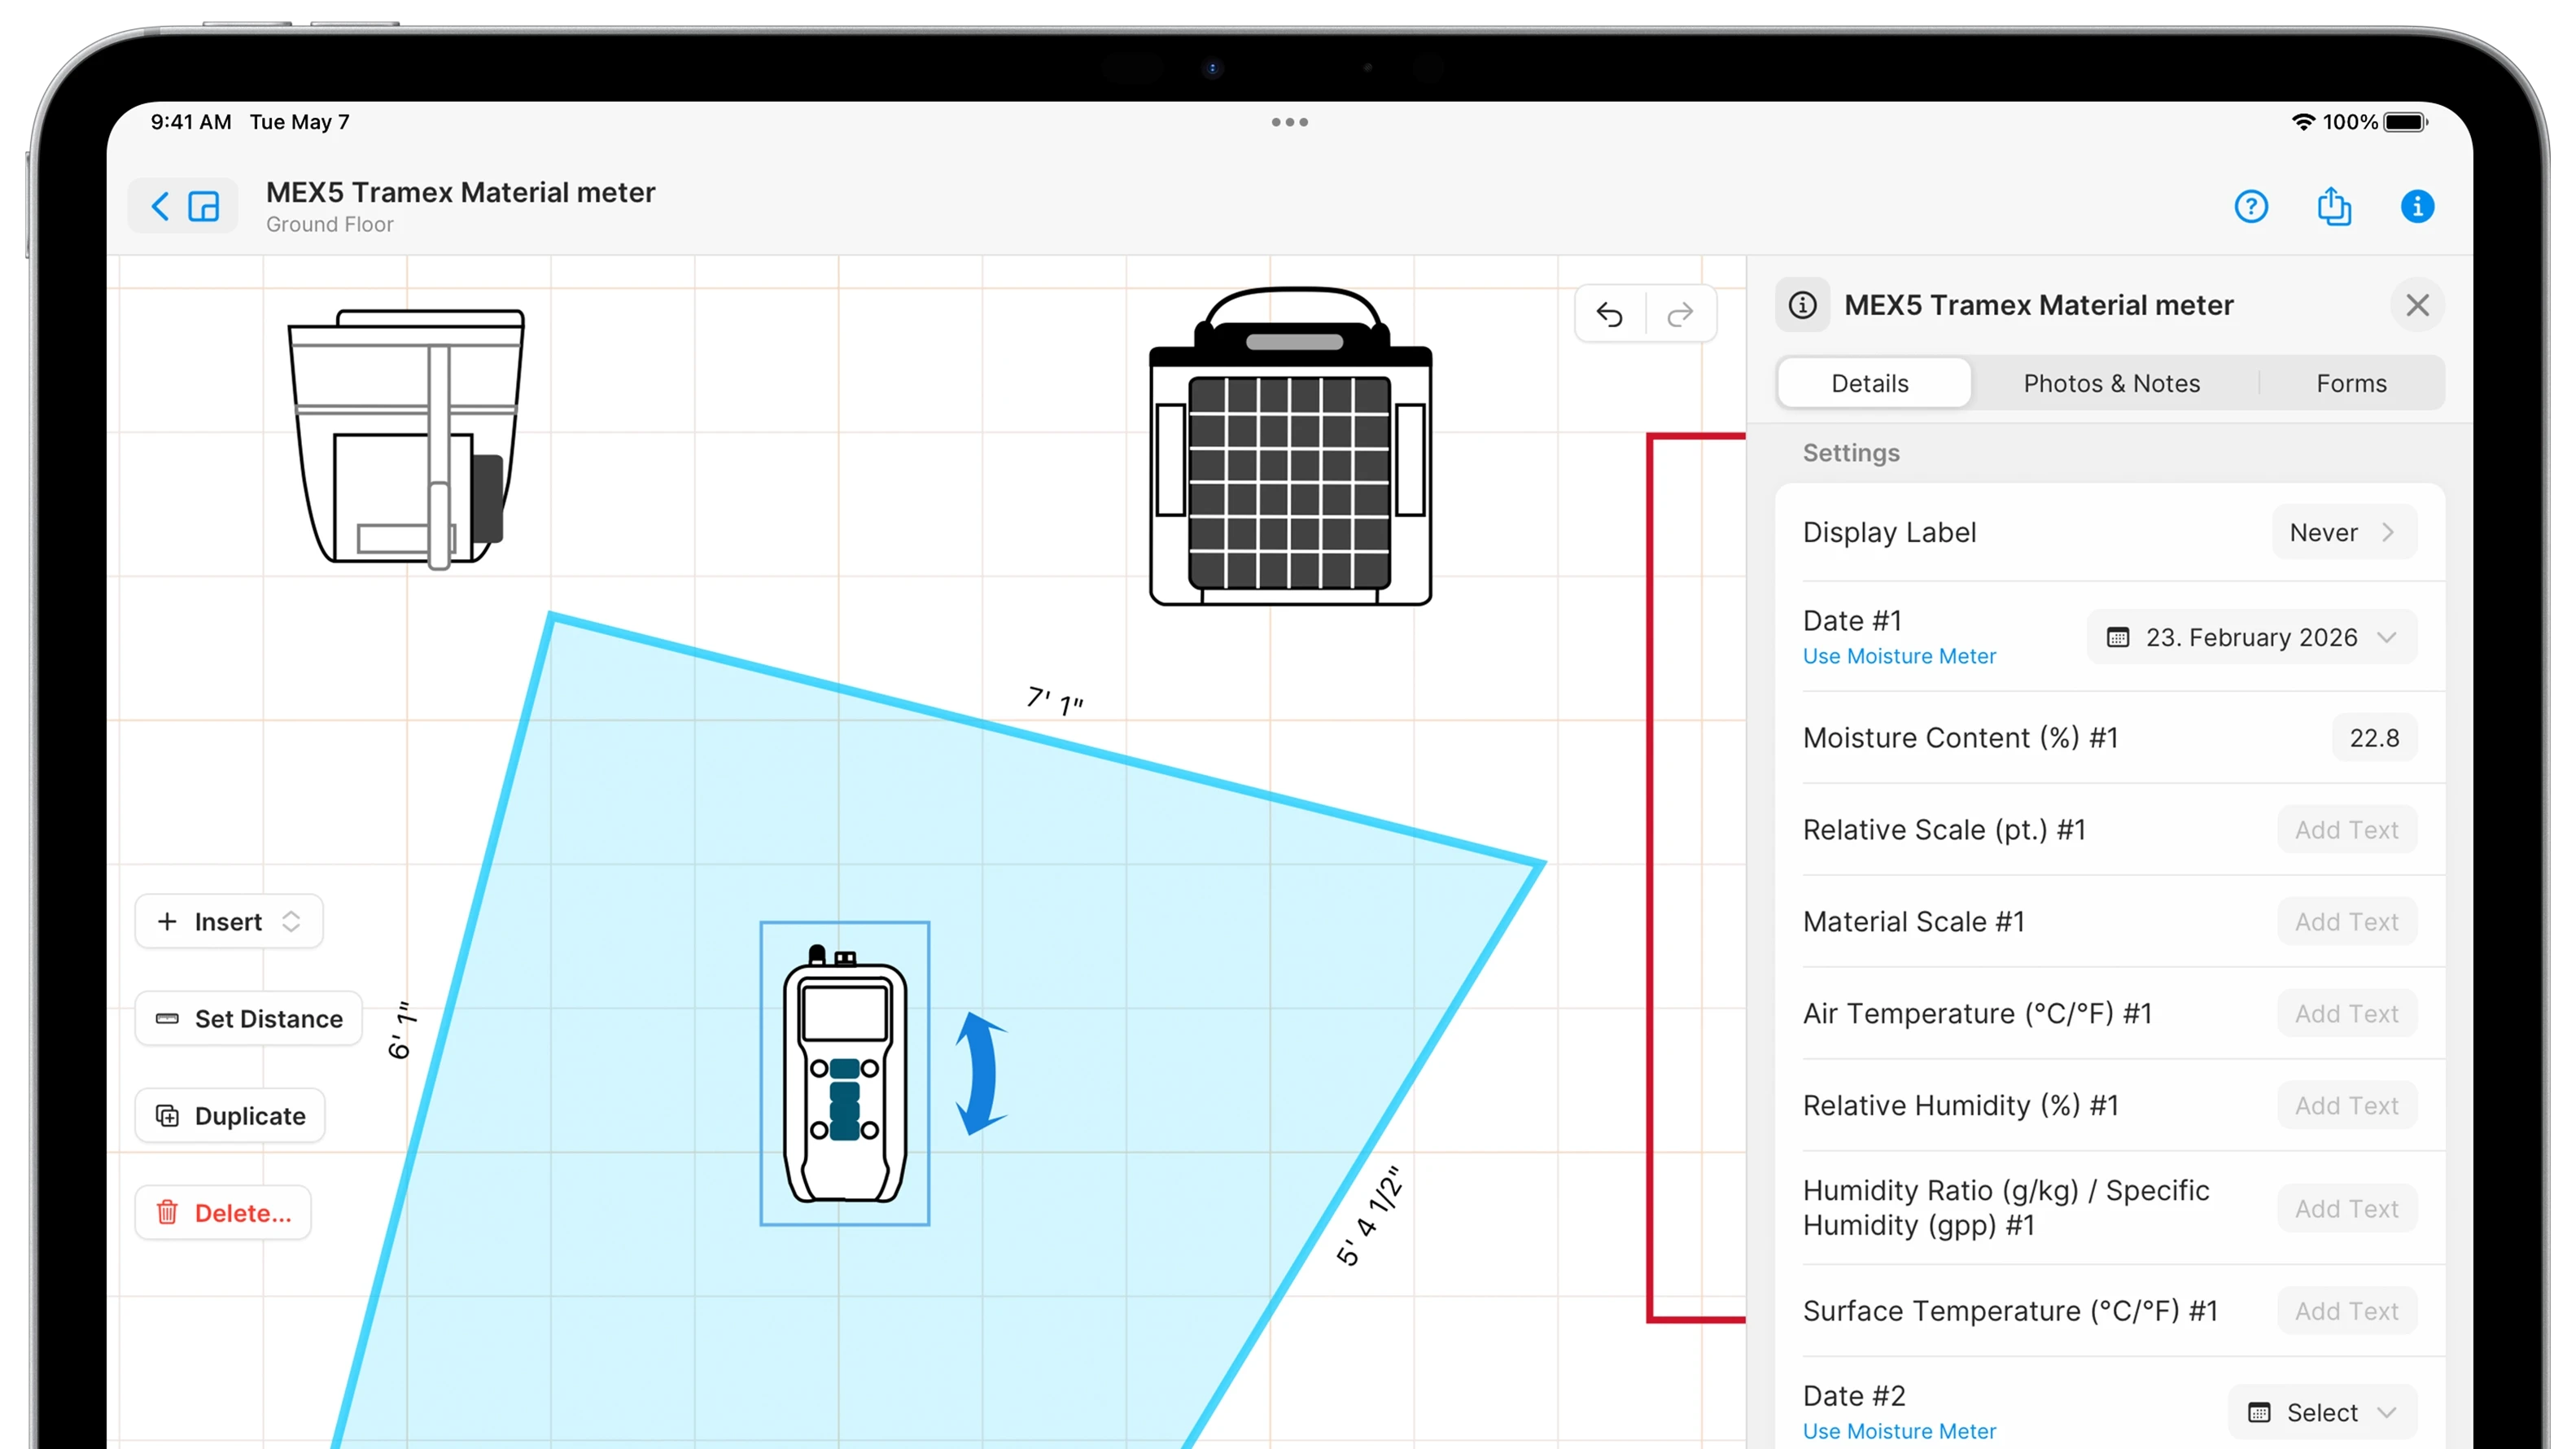Click the Duplicate button

pos(230,1116)
